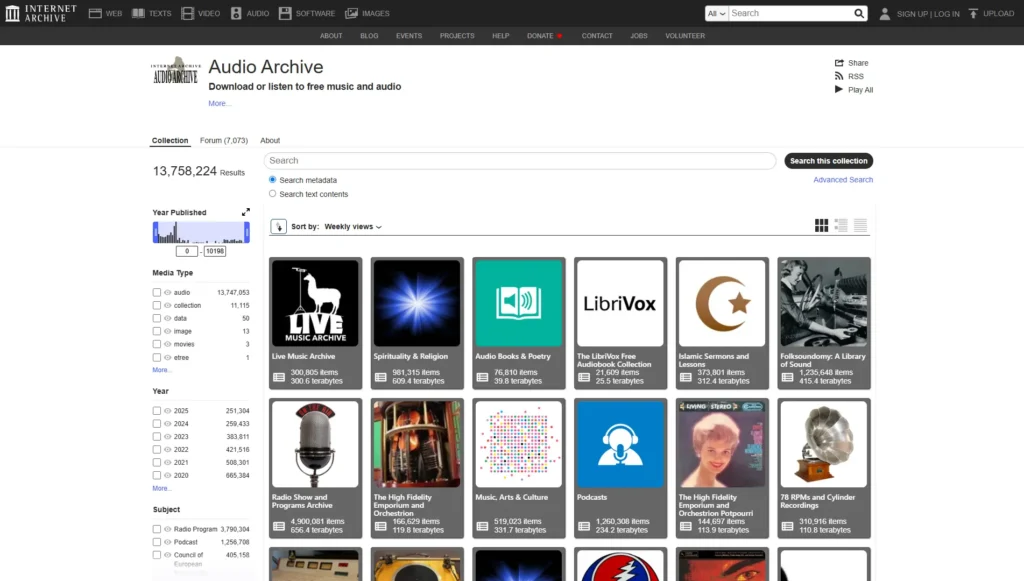This screenshot has width=1024, height=581.
Task: Switch to the Collection tab
Action: (170, 140)
